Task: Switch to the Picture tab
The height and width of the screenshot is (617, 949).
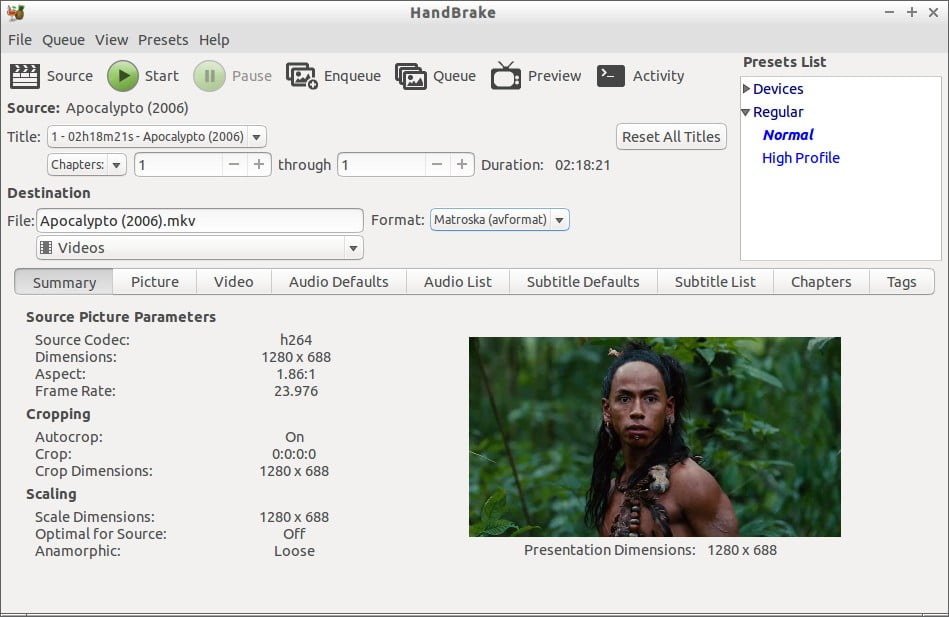Action: pos(153,281)
